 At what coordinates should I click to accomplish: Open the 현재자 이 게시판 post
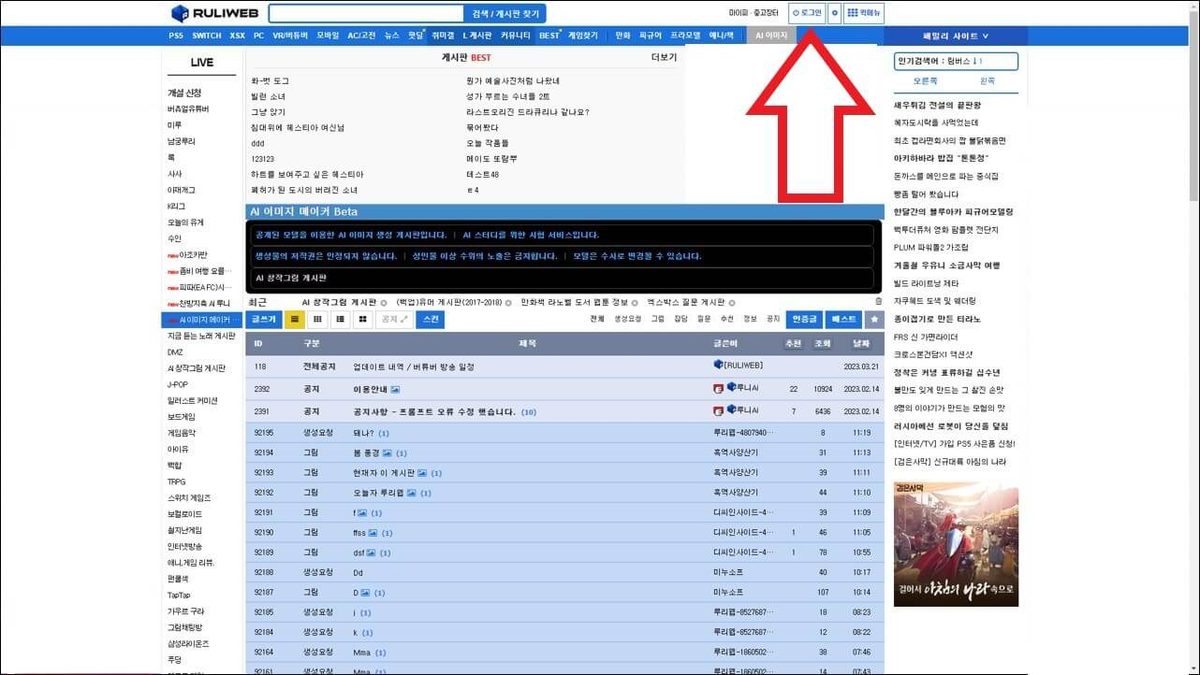pos(384,472)
